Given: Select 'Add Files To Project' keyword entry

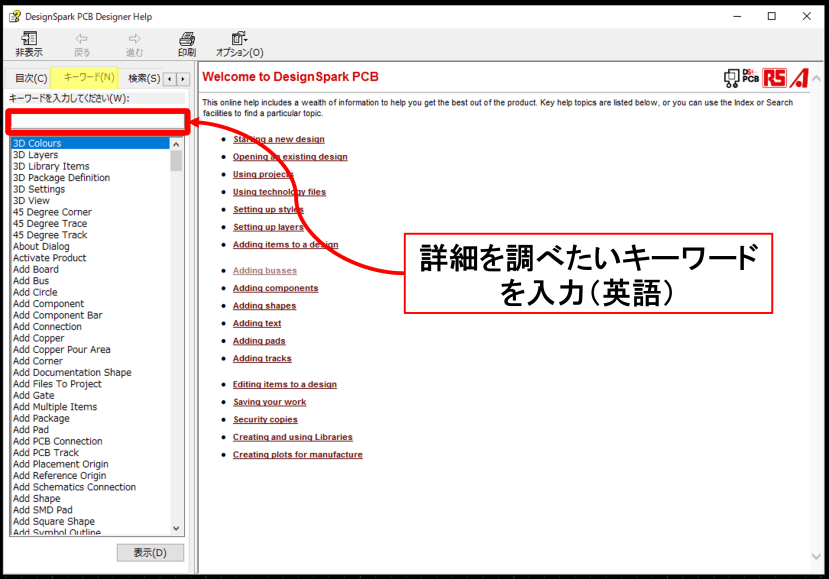Looking at the screenshot, I should coord(57,384).
